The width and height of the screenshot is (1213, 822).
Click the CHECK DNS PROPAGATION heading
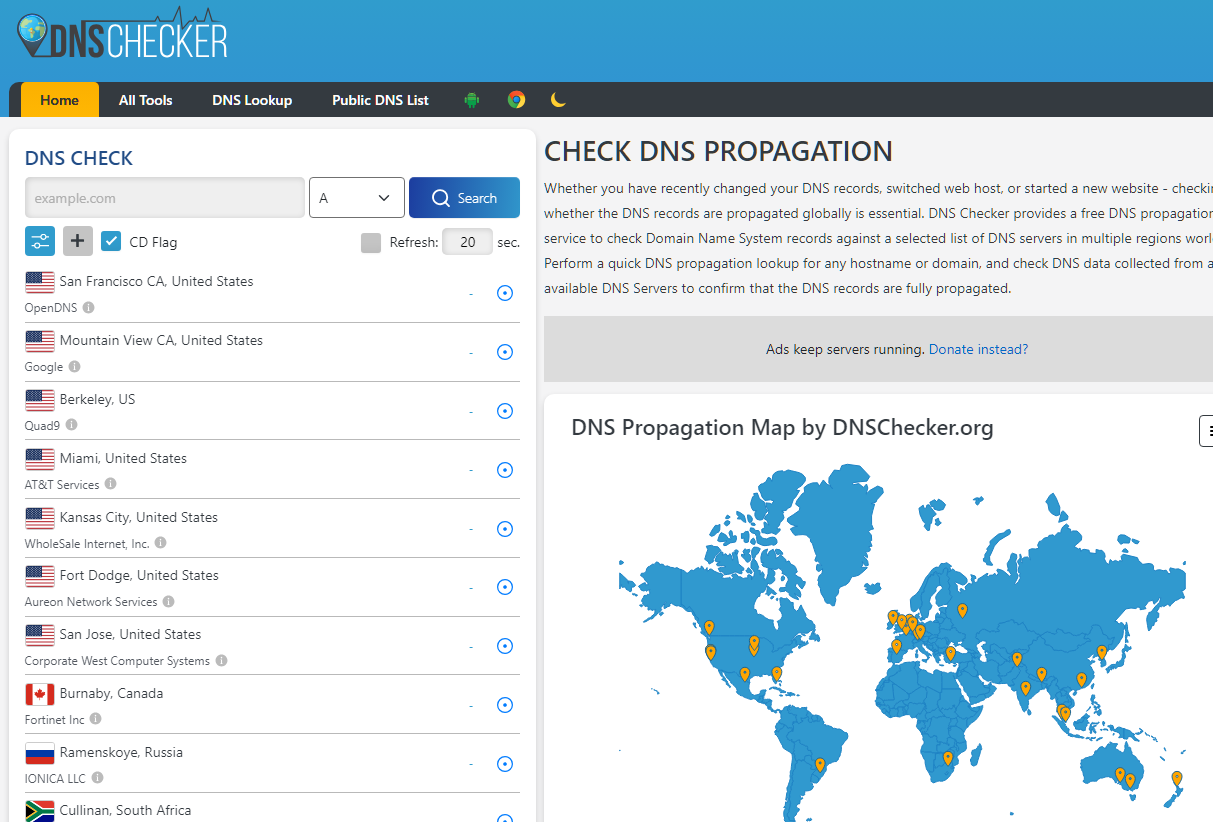click(718, 152)
